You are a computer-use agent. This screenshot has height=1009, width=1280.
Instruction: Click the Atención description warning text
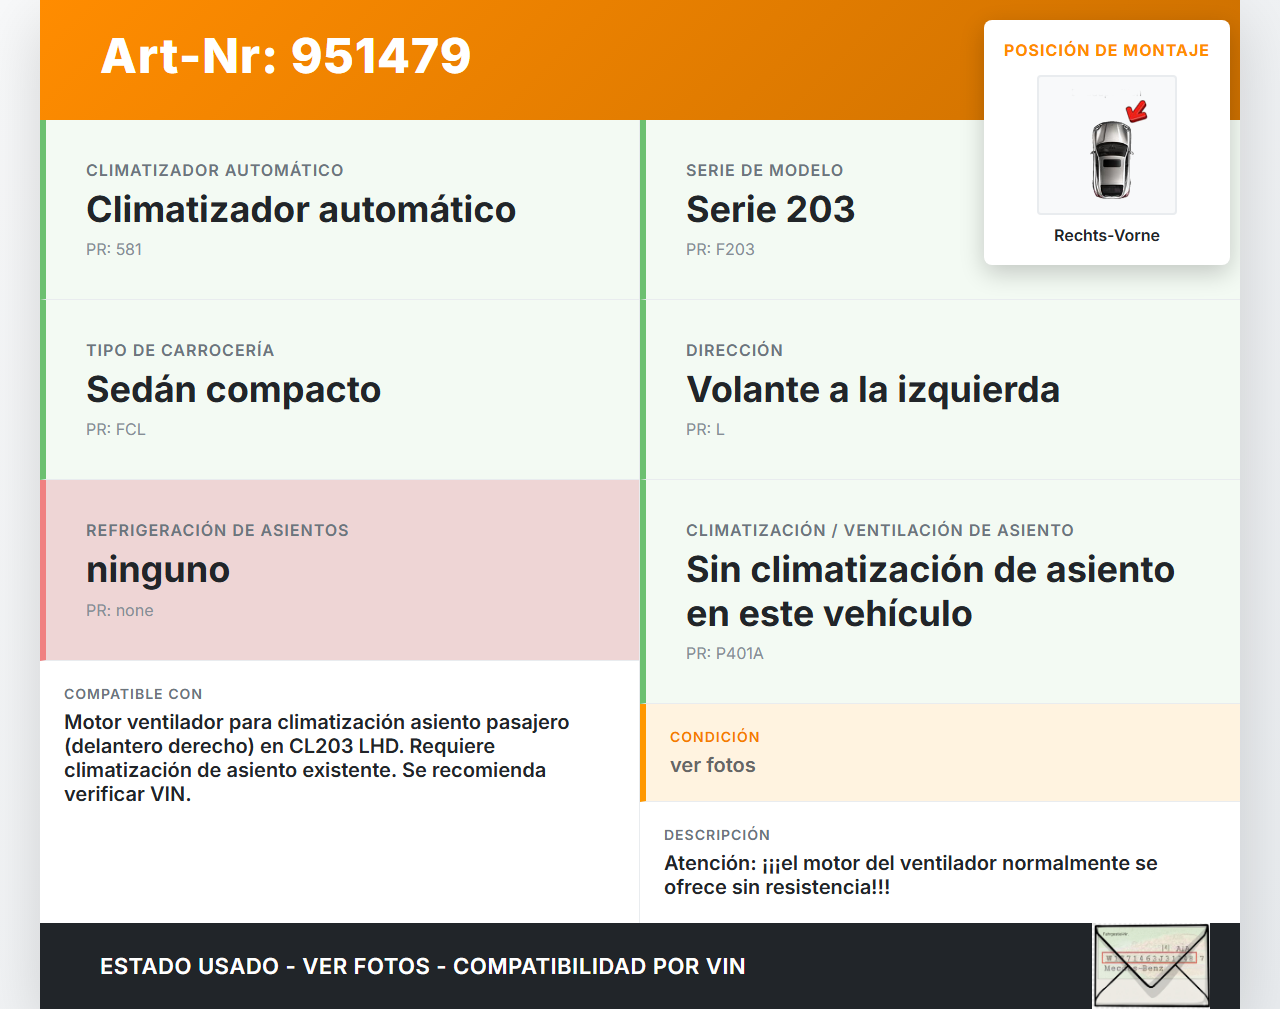point(910,875)
